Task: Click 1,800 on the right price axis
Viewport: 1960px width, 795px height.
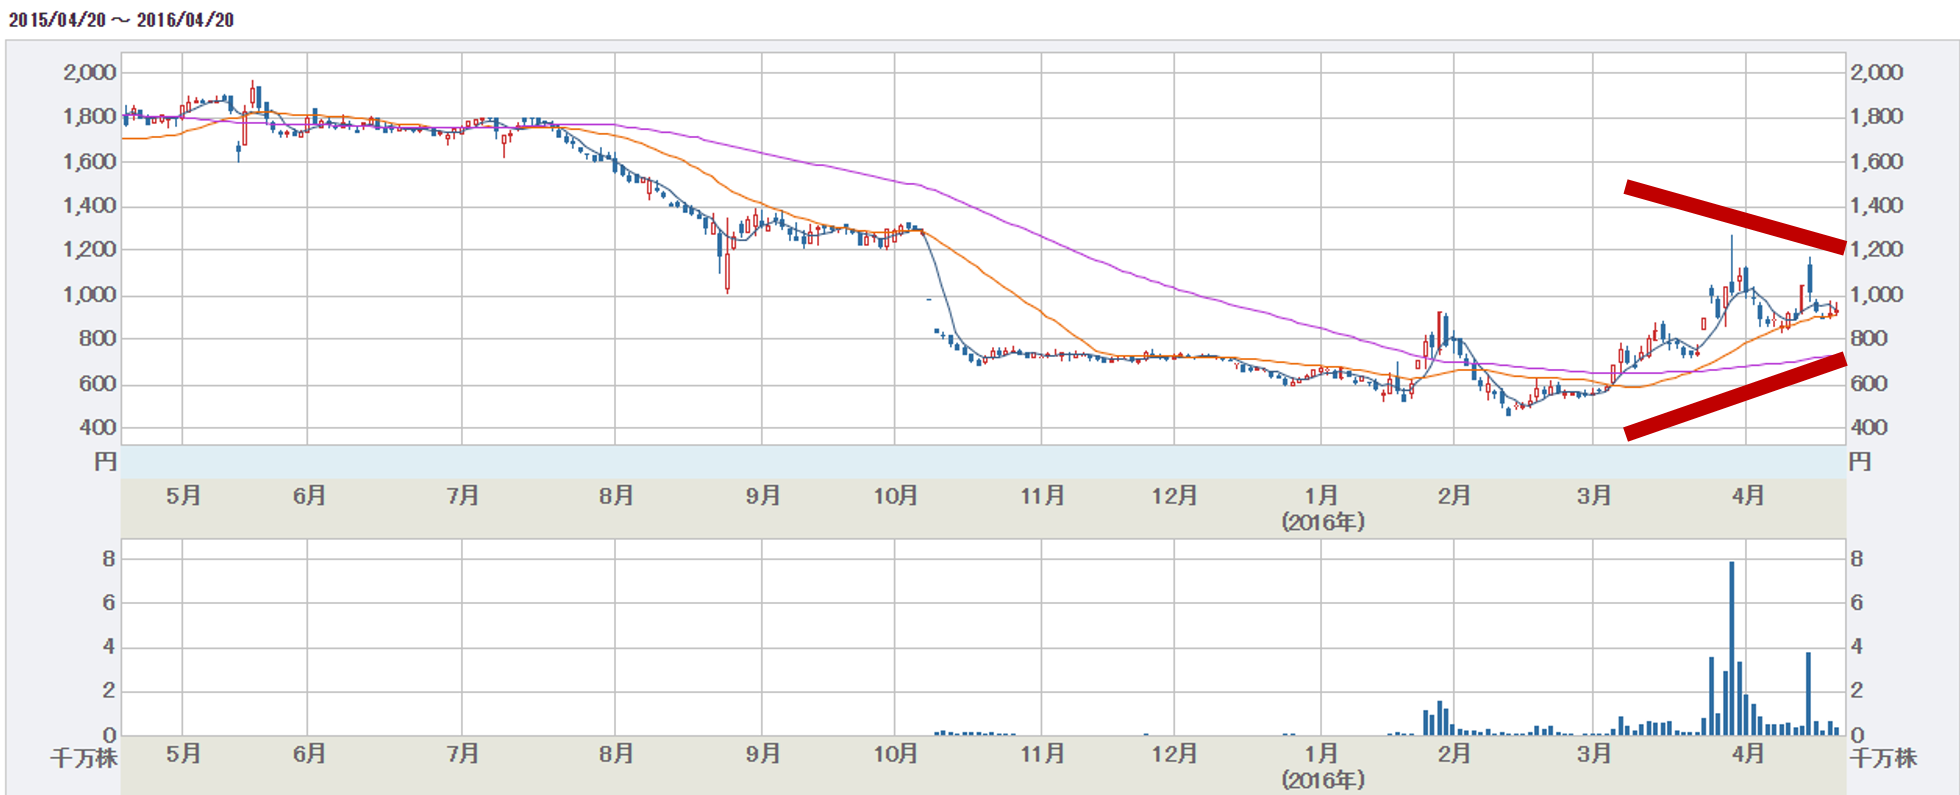Action: click(x=1876, y=116)
